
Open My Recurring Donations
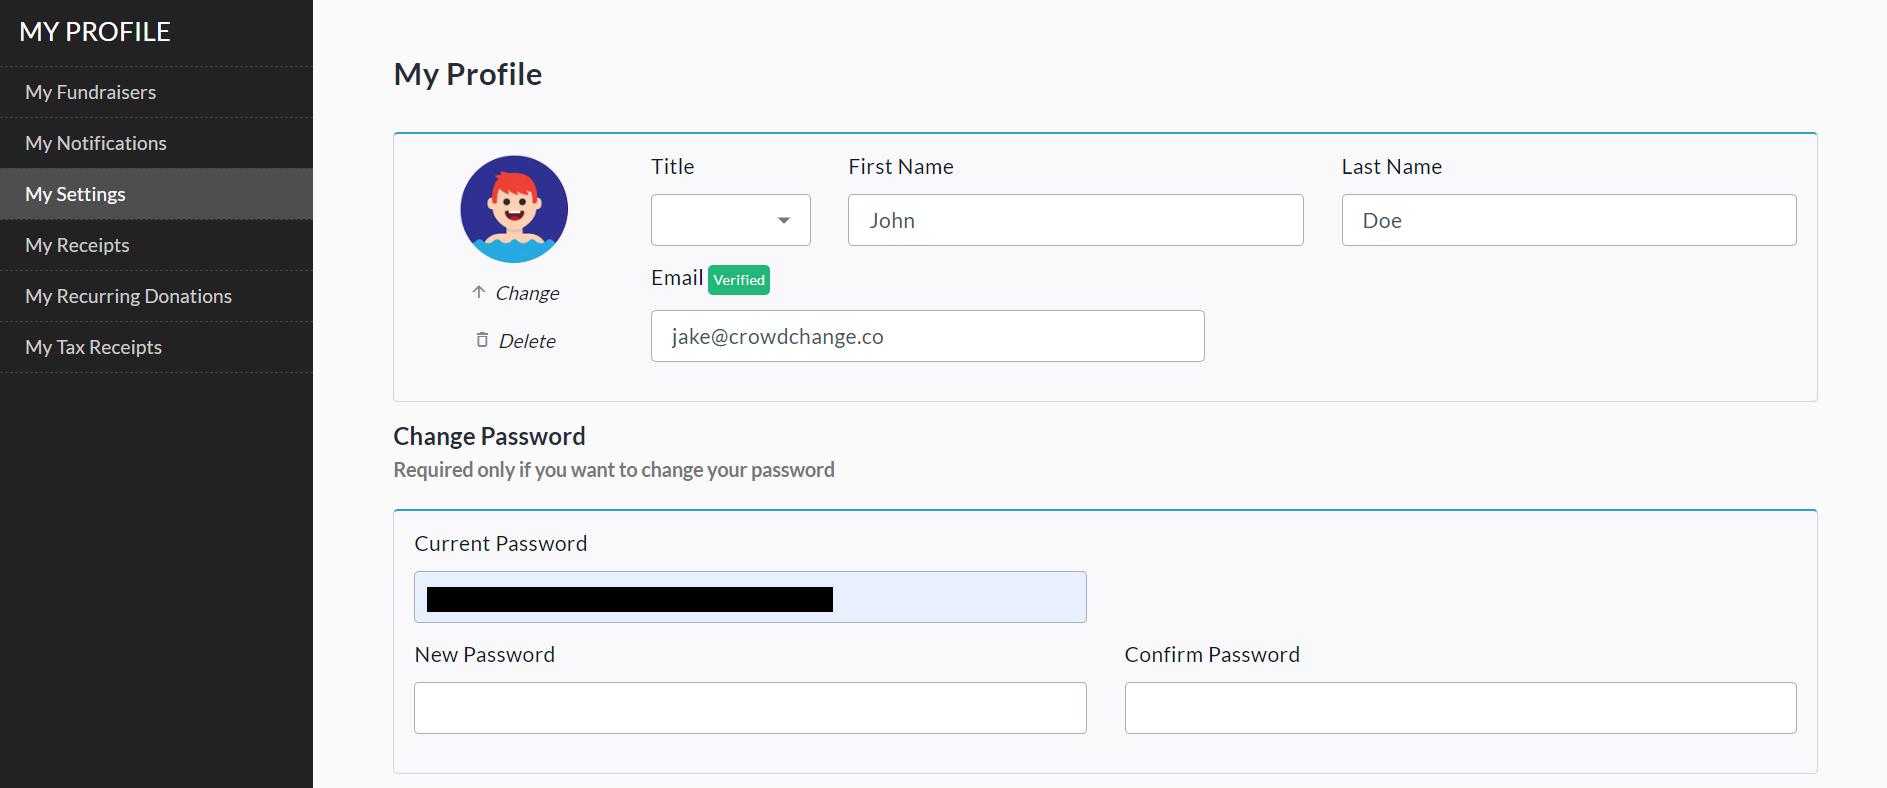click(129, 296)
